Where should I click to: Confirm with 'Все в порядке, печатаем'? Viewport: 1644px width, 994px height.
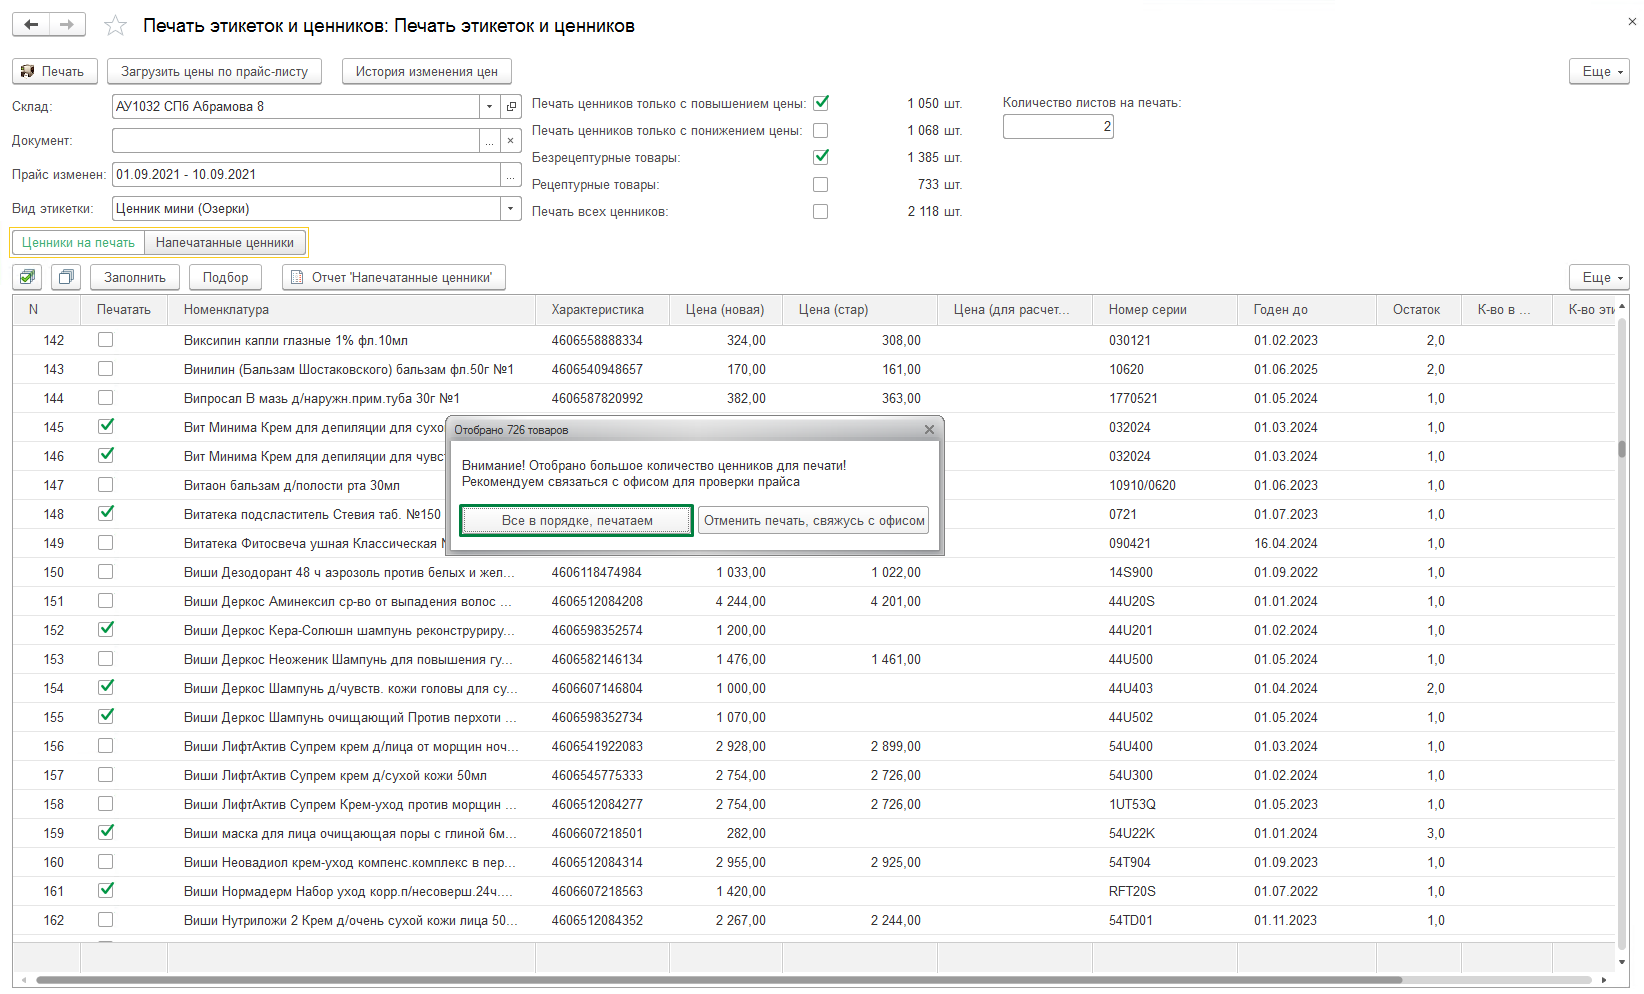point(576,521)
